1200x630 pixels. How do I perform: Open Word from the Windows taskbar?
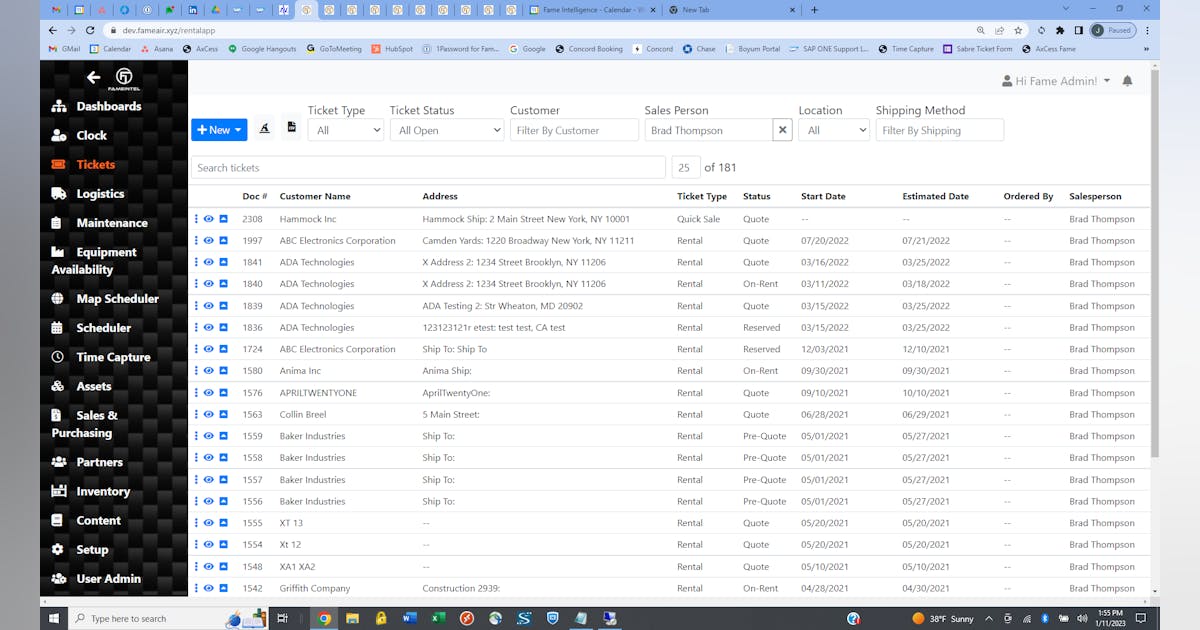[410, 618]
